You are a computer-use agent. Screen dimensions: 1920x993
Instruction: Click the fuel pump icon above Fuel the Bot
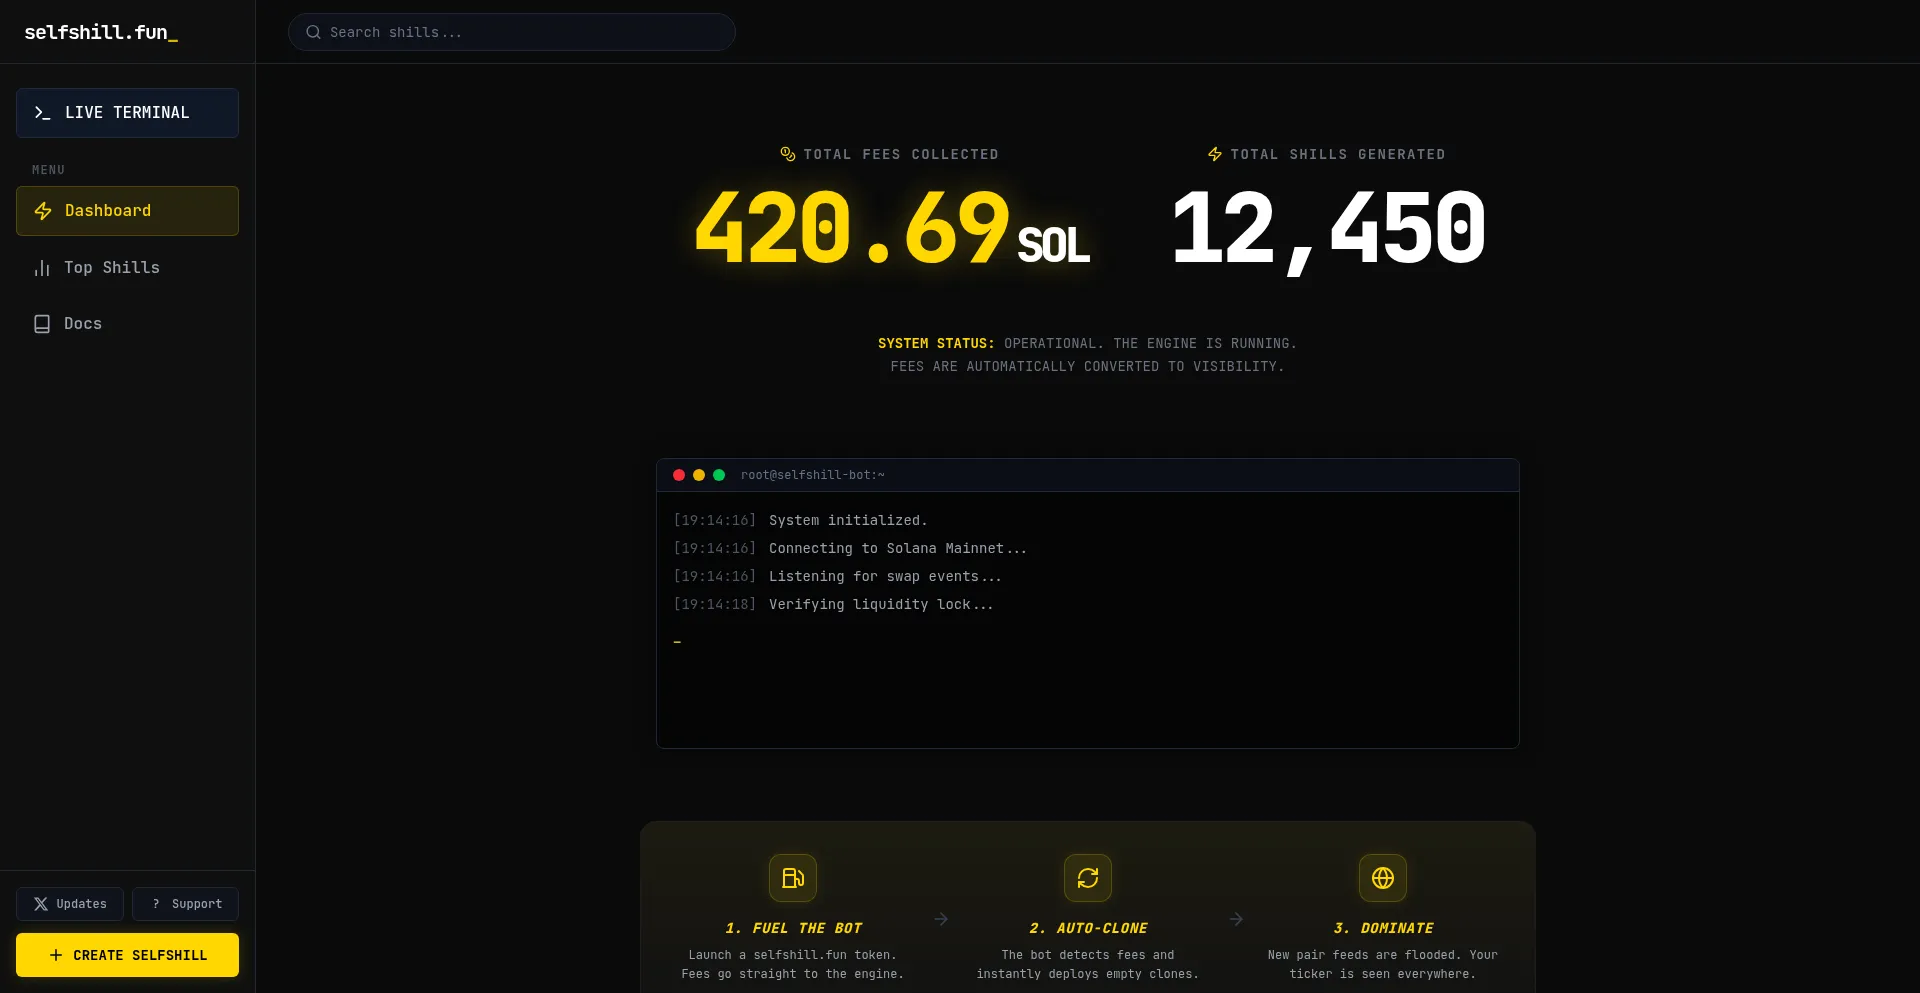pyautogui.click(x=792, y=878)
